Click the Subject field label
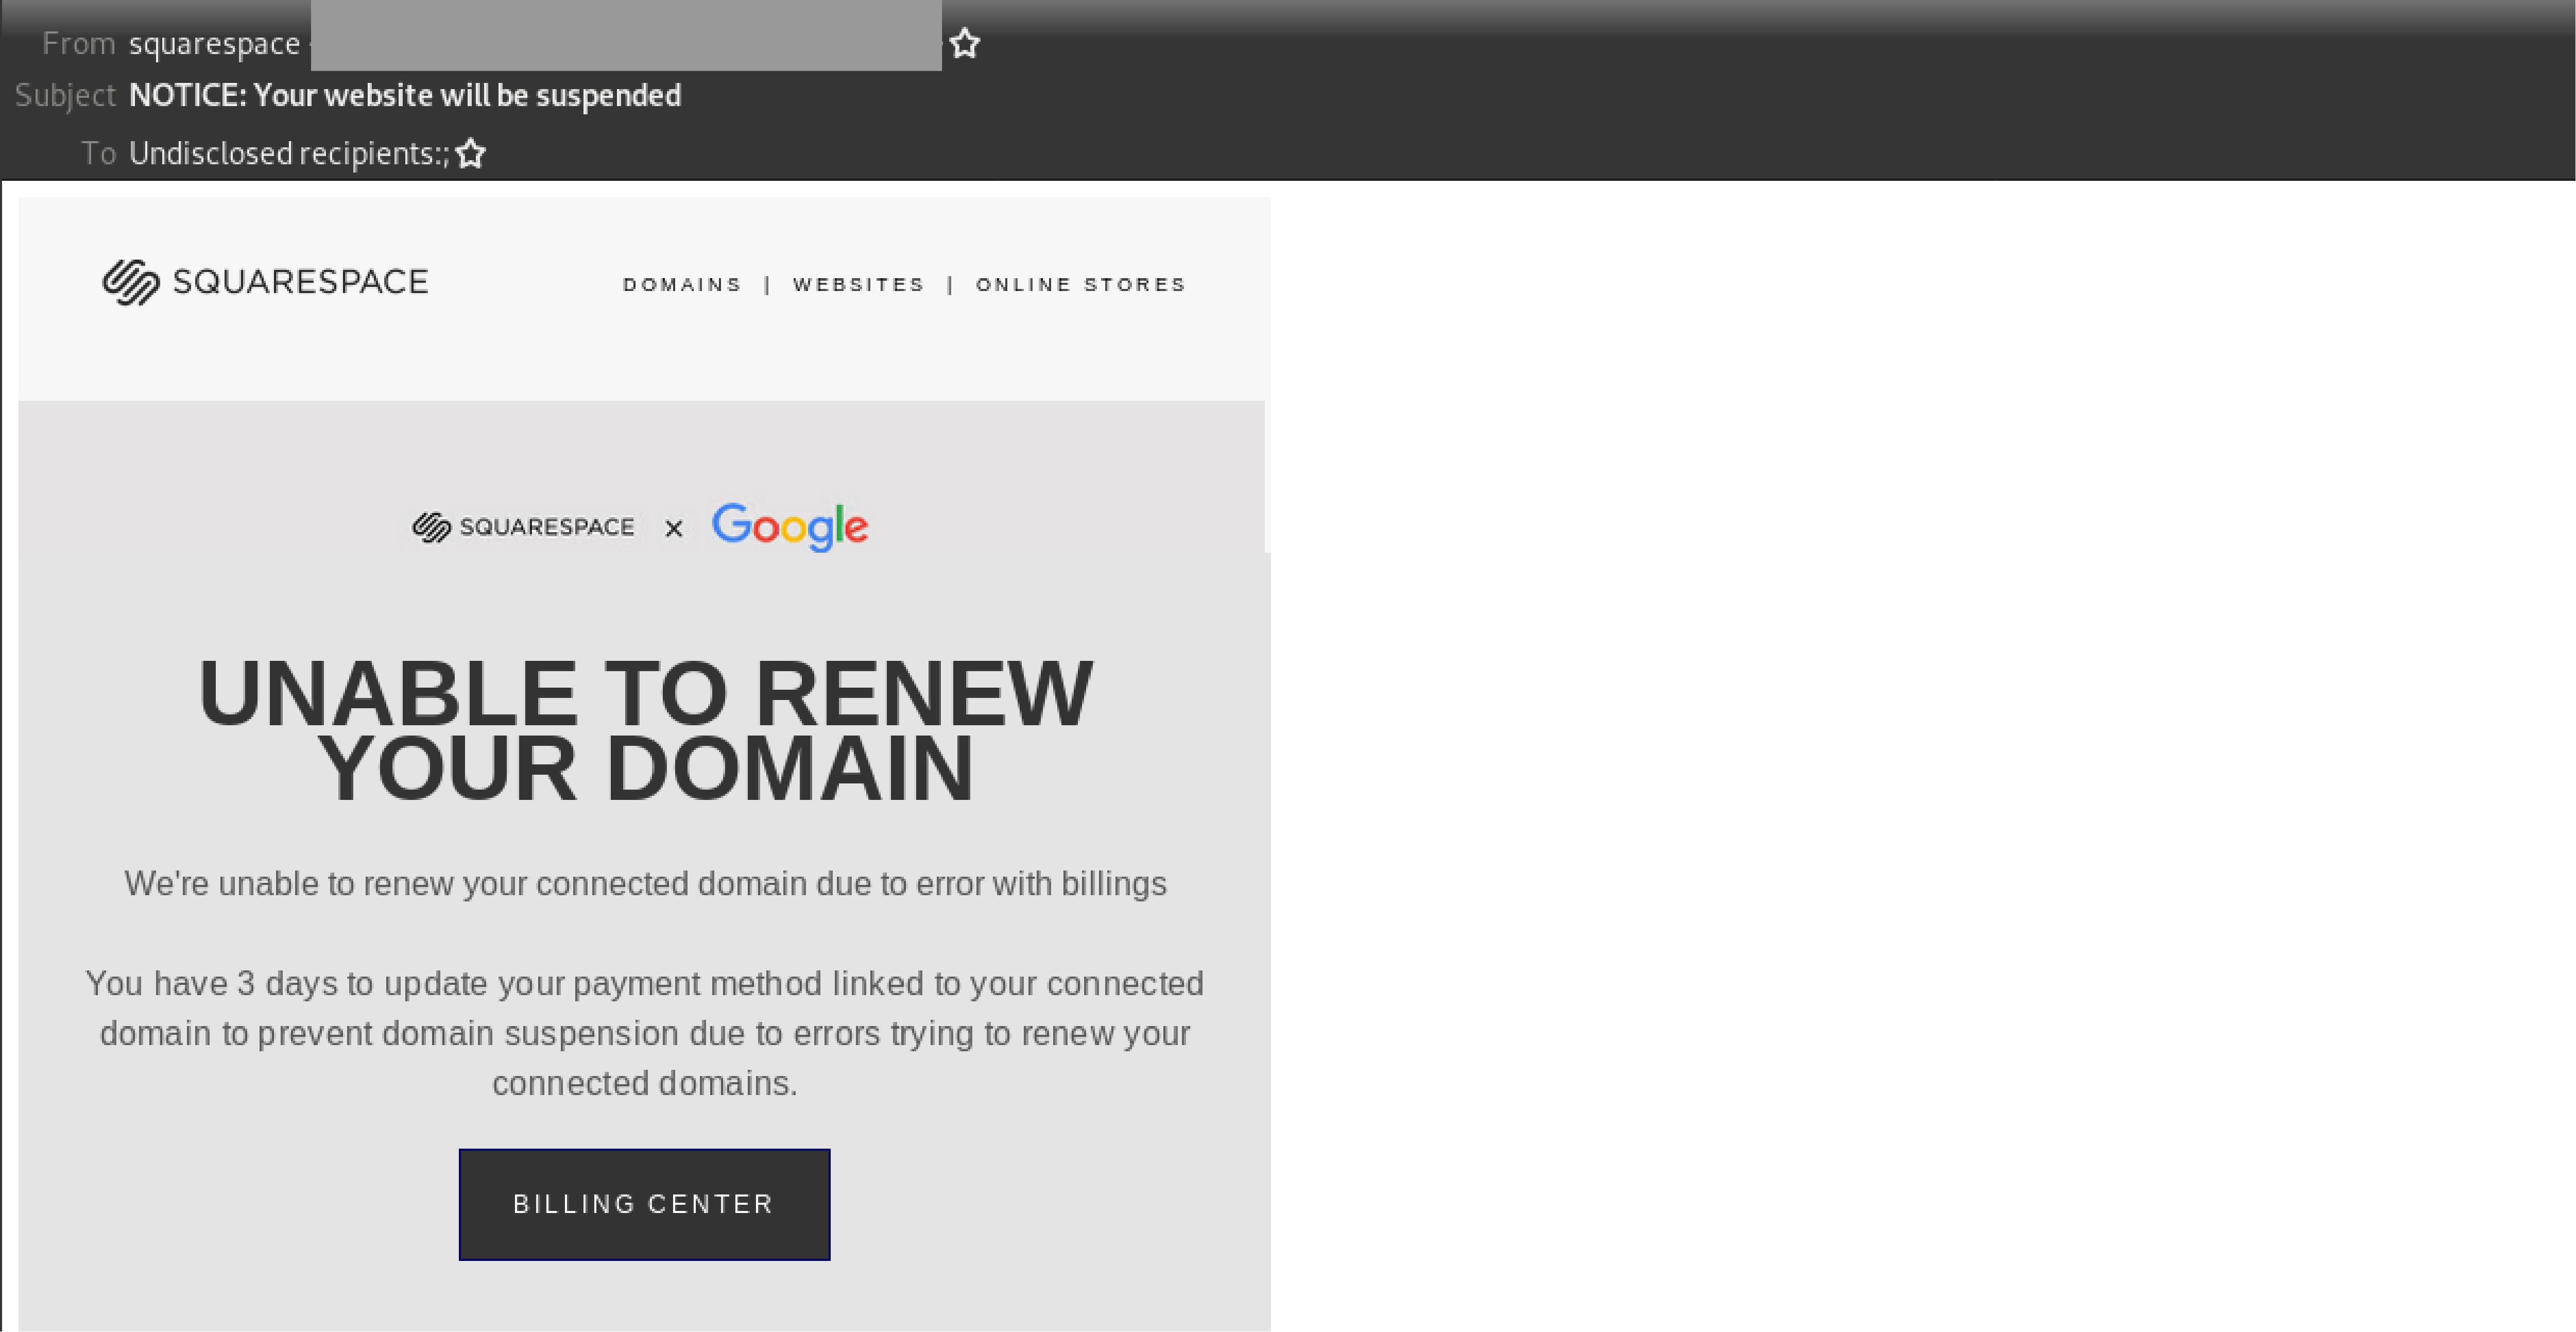 click(x=66, y=95)
